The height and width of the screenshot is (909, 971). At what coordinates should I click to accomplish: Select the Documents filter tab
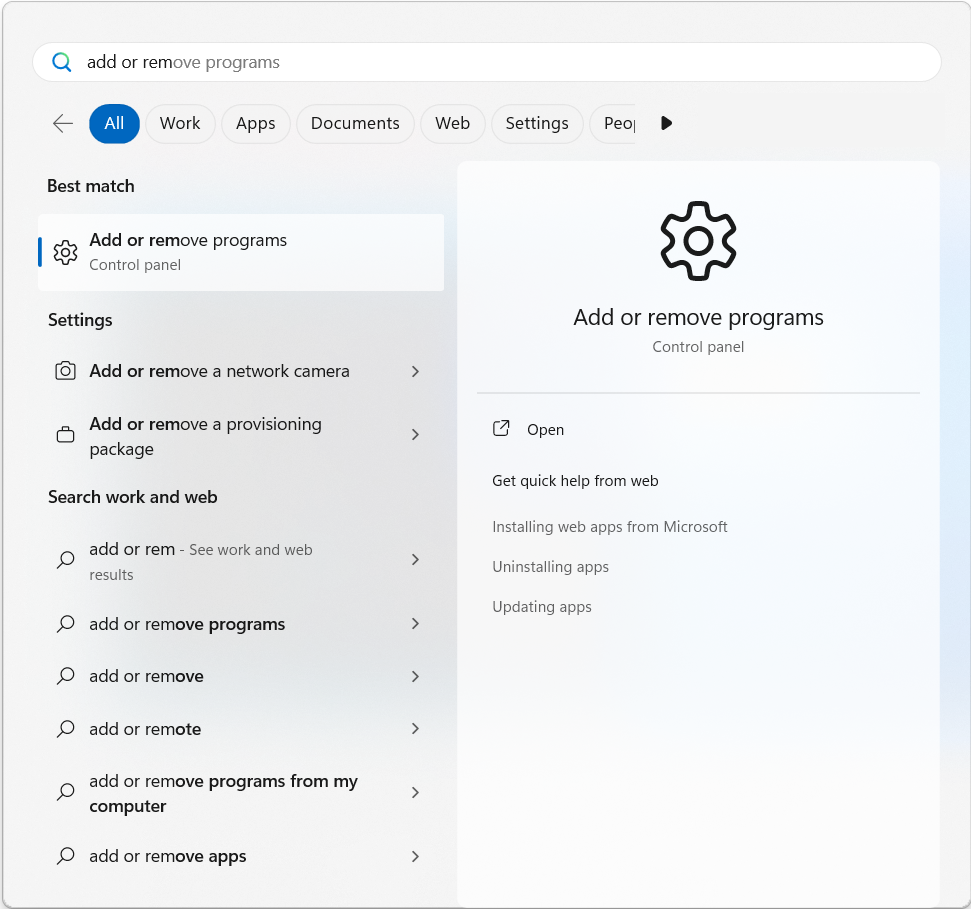355,123
